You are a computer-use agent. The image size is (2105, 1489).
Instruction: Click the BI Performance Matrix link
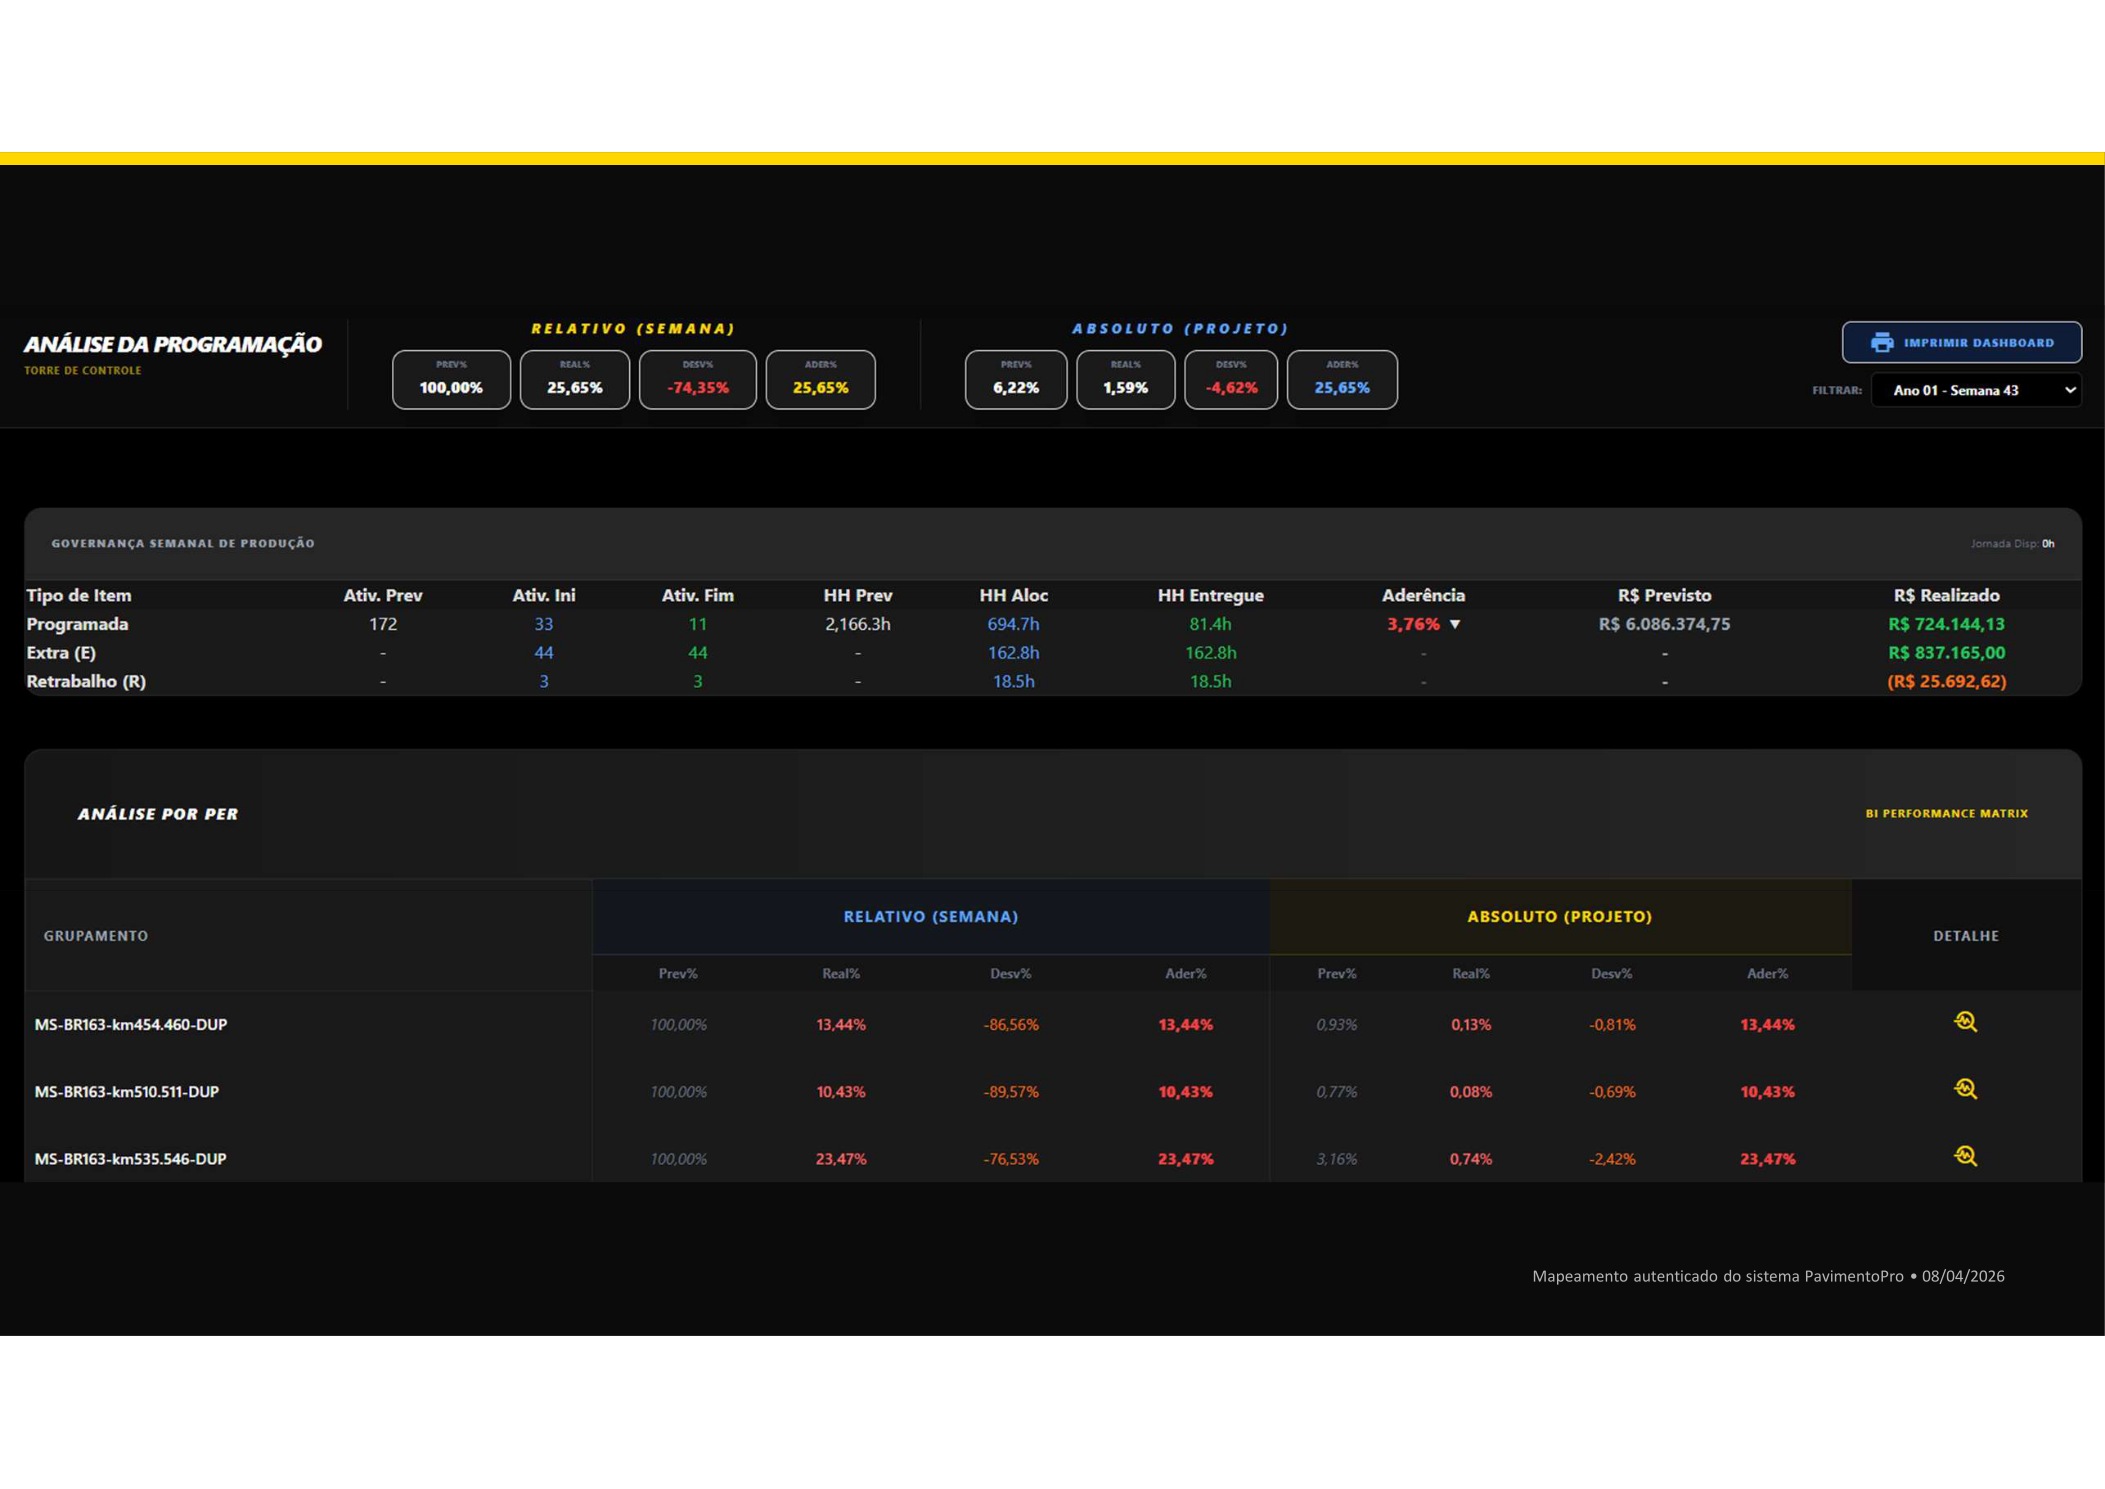click(1946, 813)
